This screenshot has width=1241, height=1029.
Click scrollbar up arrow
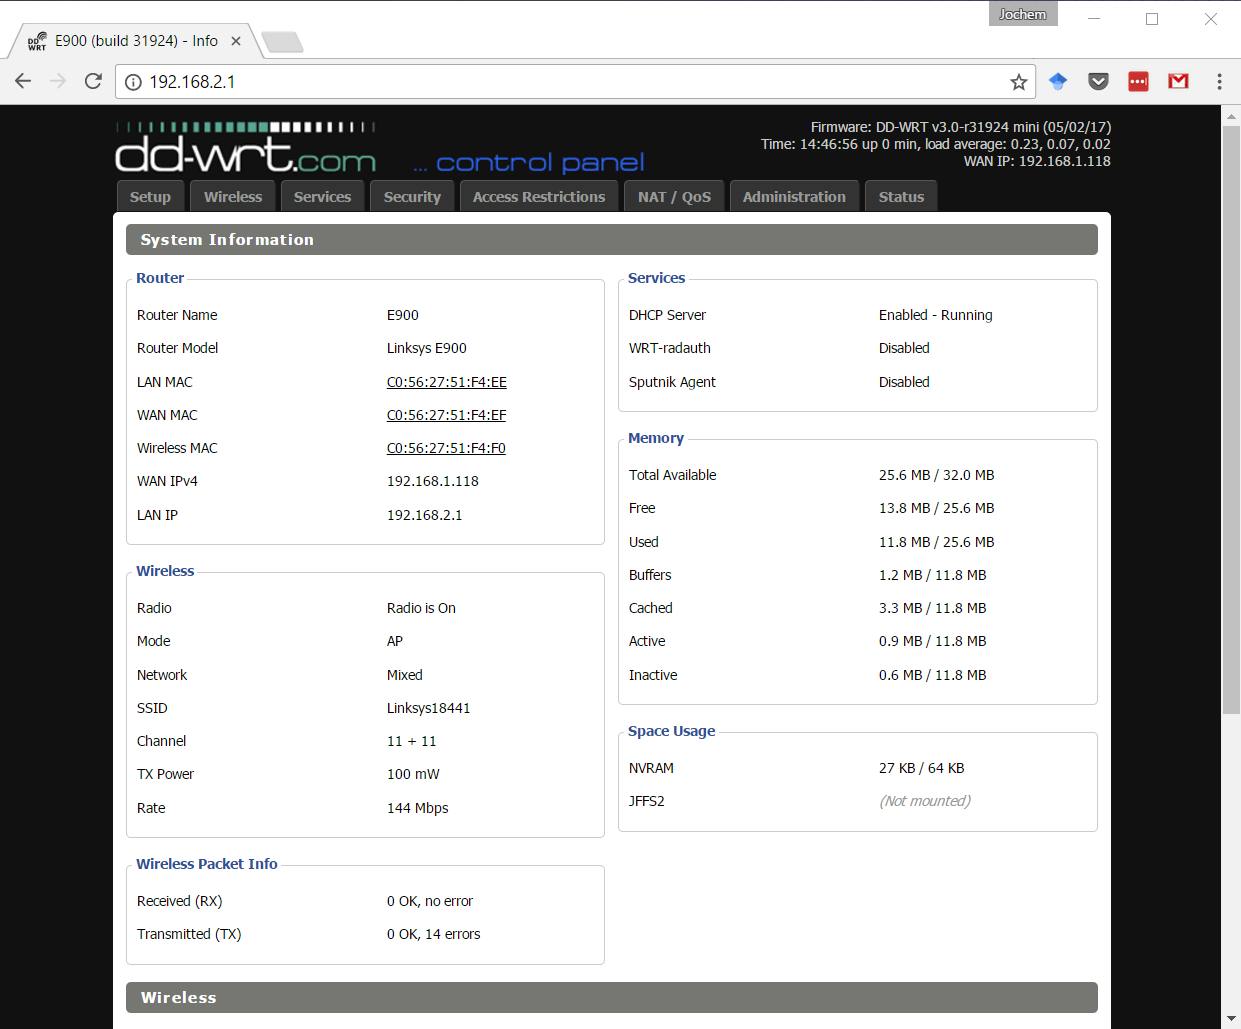[x=1232, y=114]
